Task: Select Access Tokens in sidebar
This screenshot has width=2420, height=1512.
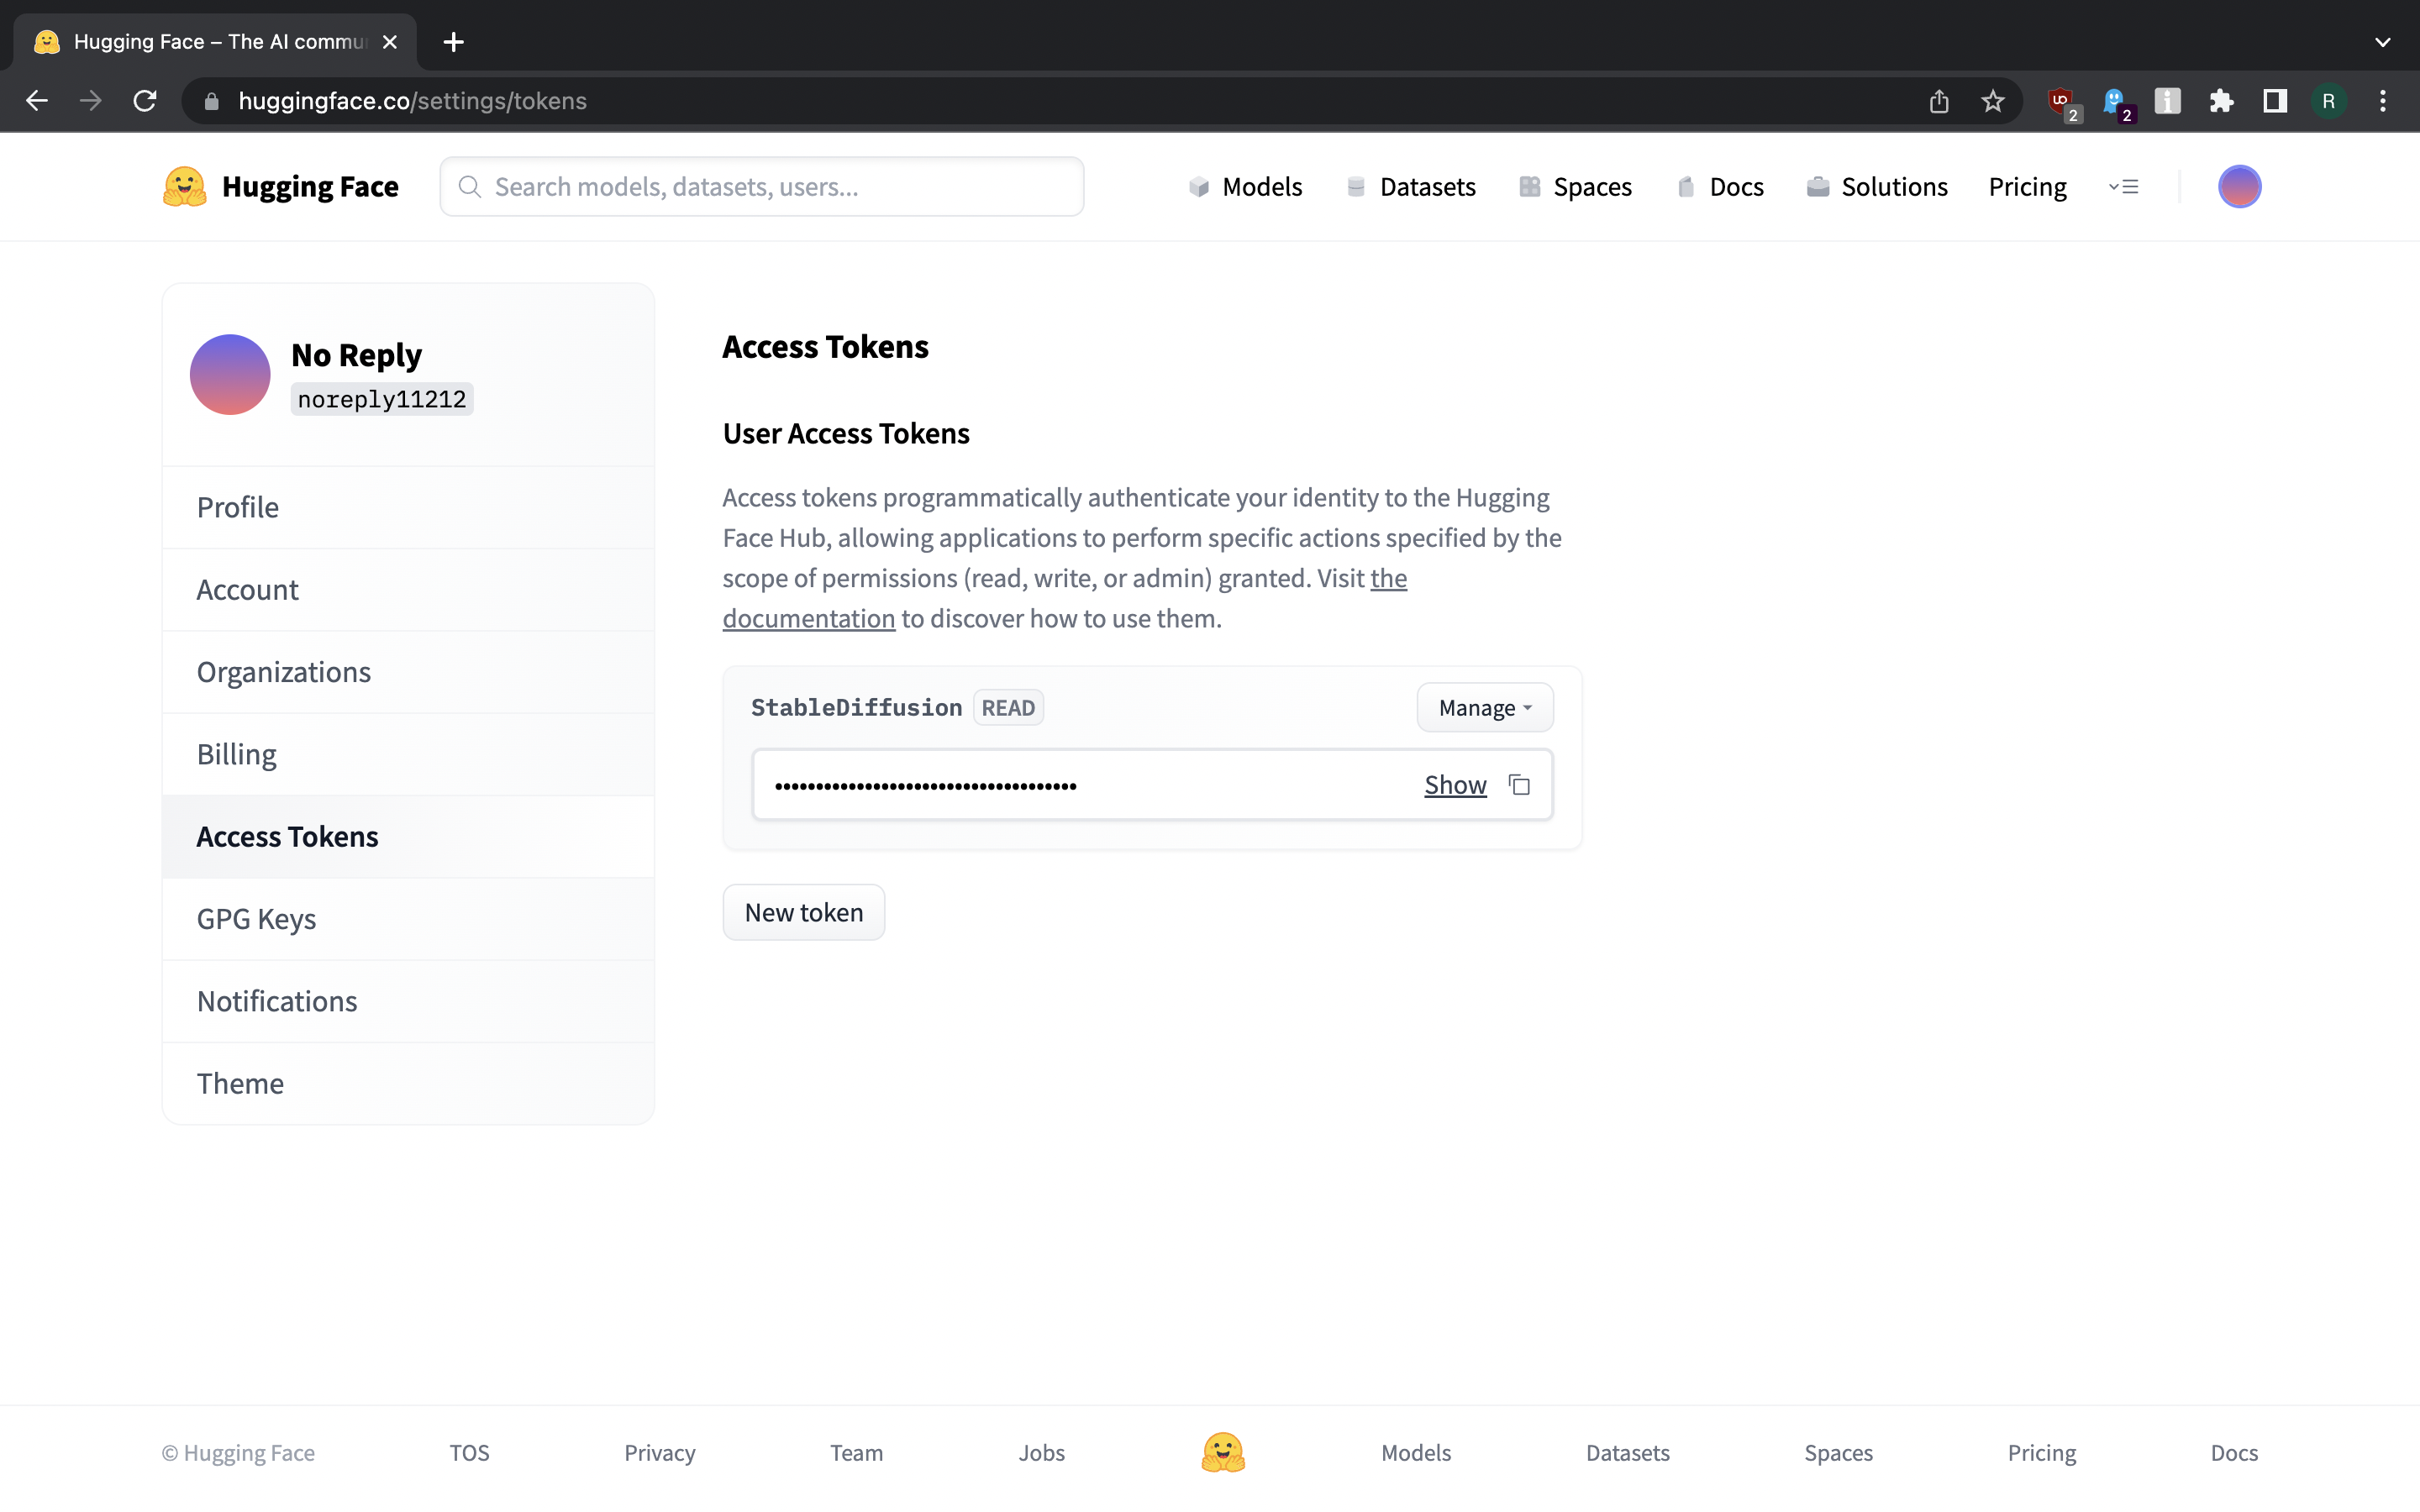Action: pyautogui.click(x=408, y=837)
